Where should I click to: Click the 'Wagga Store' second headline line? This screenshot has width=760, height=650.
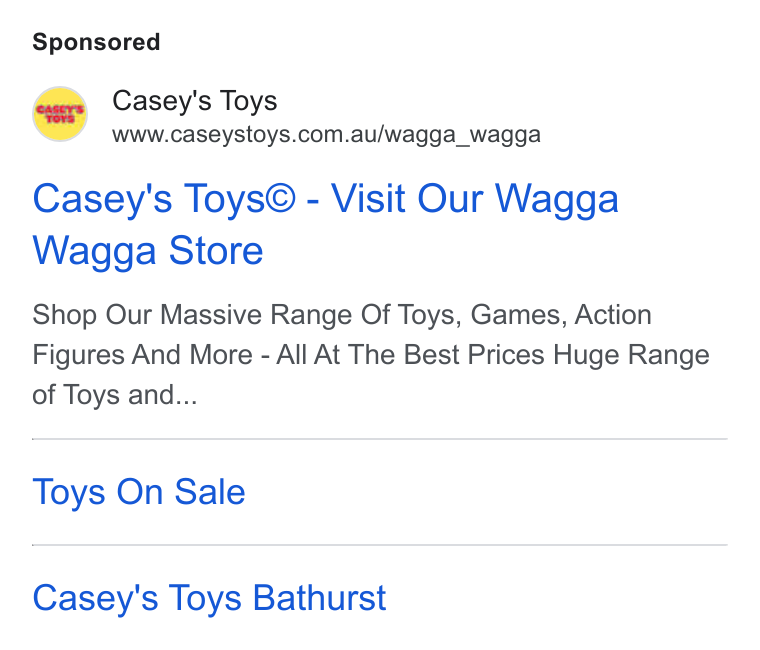pyautogui.click(x=148, y=251)
